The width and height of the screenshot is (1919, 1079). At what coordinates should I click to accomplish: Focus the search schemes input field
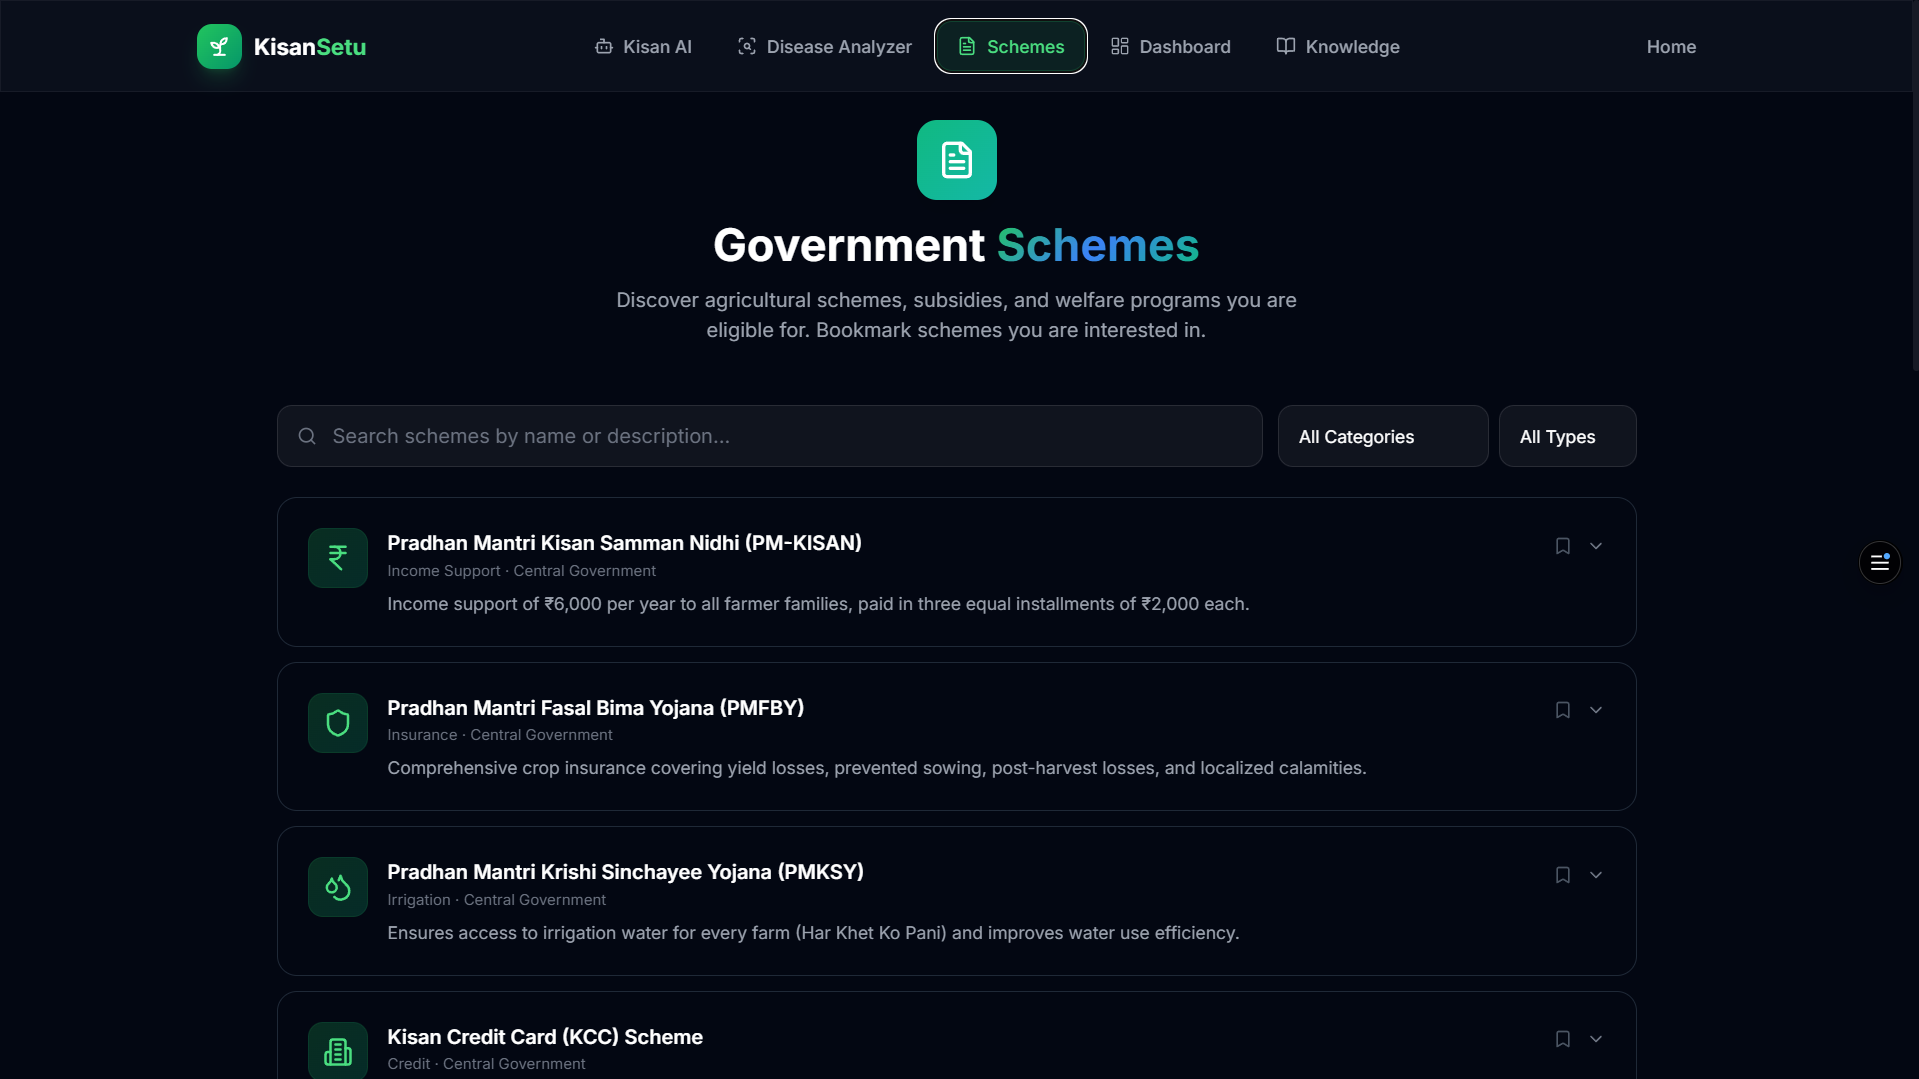point(770,436)
